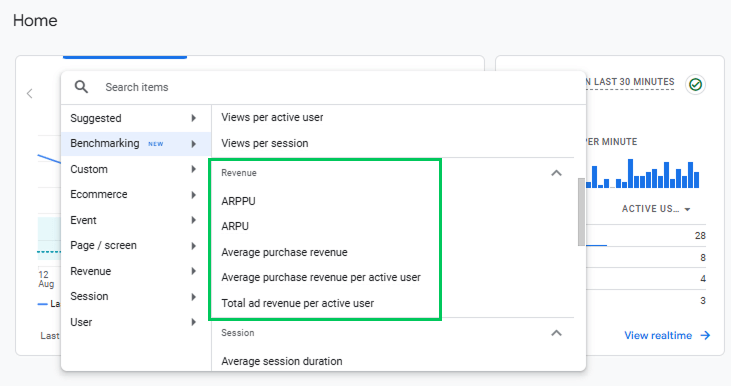Expand arrow next to Revenue

tap(193, 271)
